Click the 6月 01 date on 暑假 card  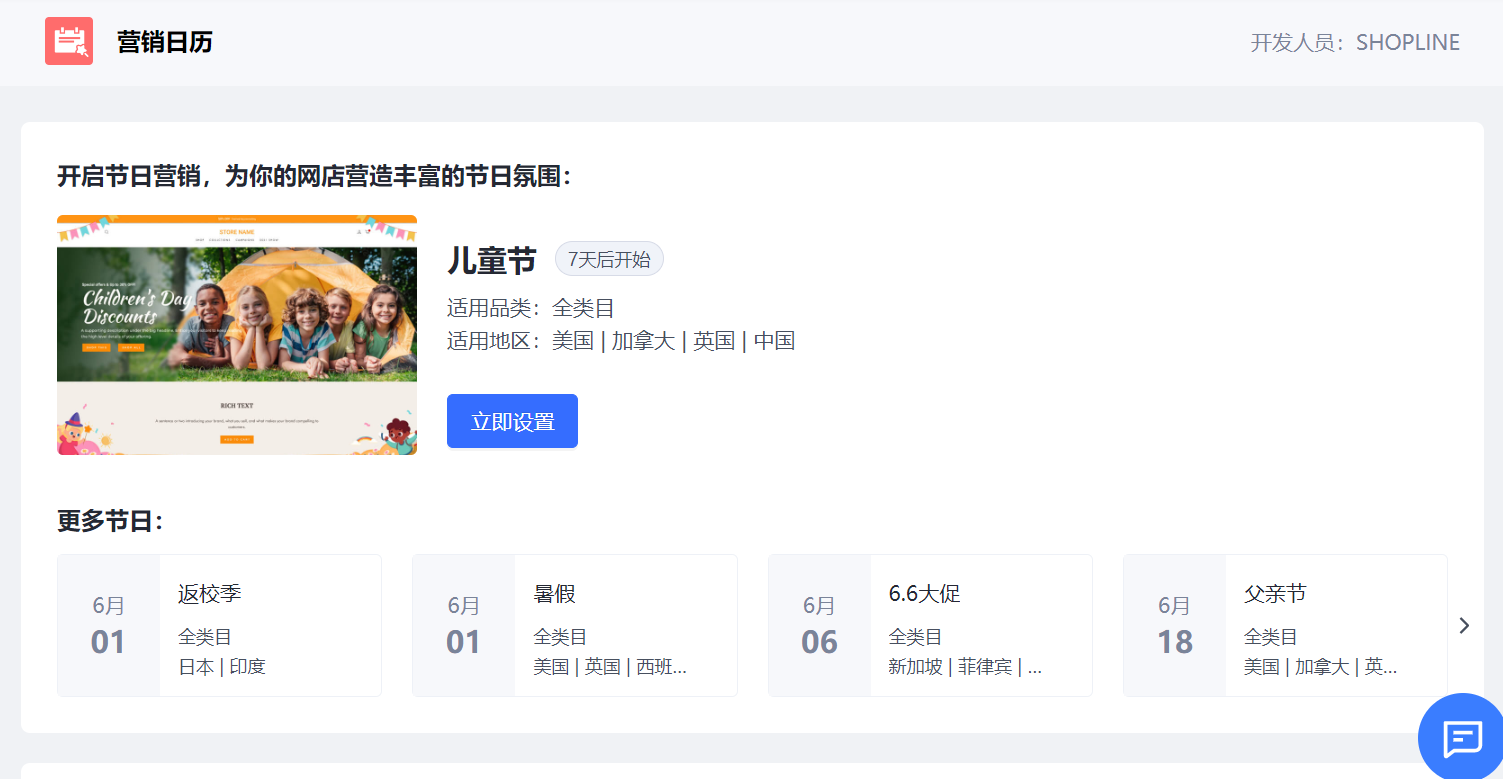coord(463,625)
